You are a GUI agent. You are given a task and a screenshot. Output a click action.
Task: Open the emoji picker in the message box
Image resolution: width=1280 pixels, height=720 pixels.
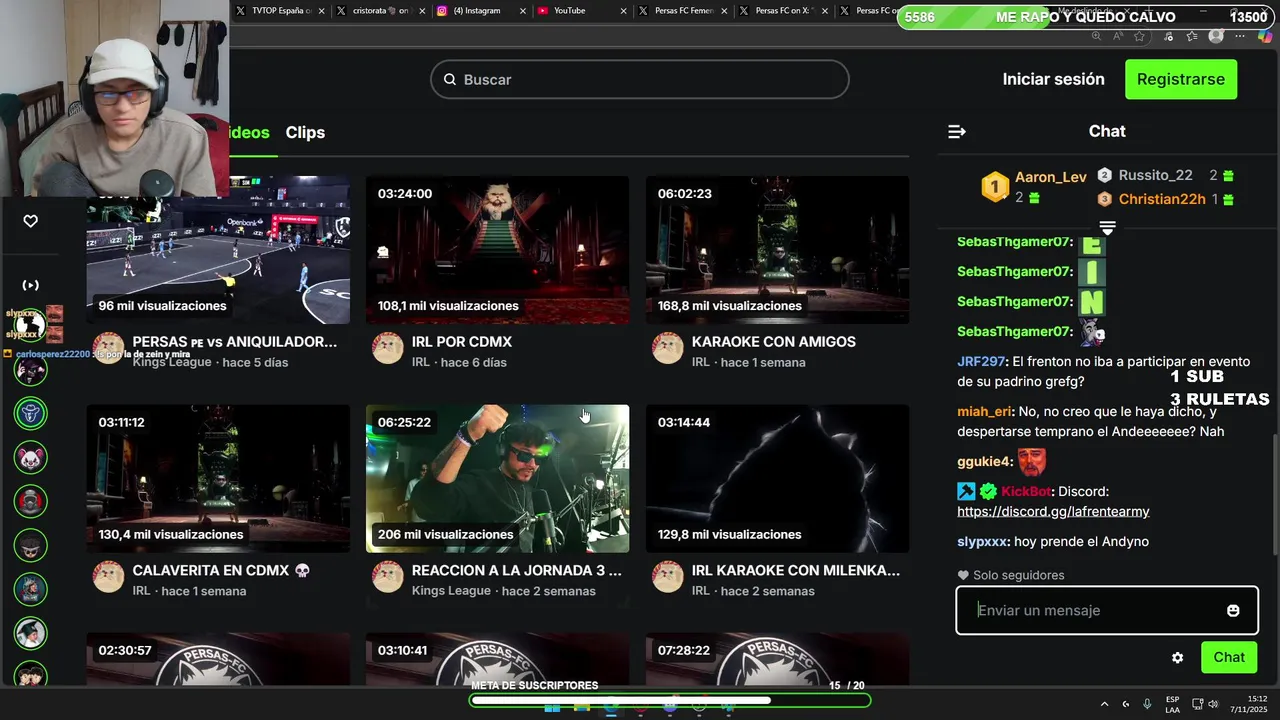click(1233, 610)
